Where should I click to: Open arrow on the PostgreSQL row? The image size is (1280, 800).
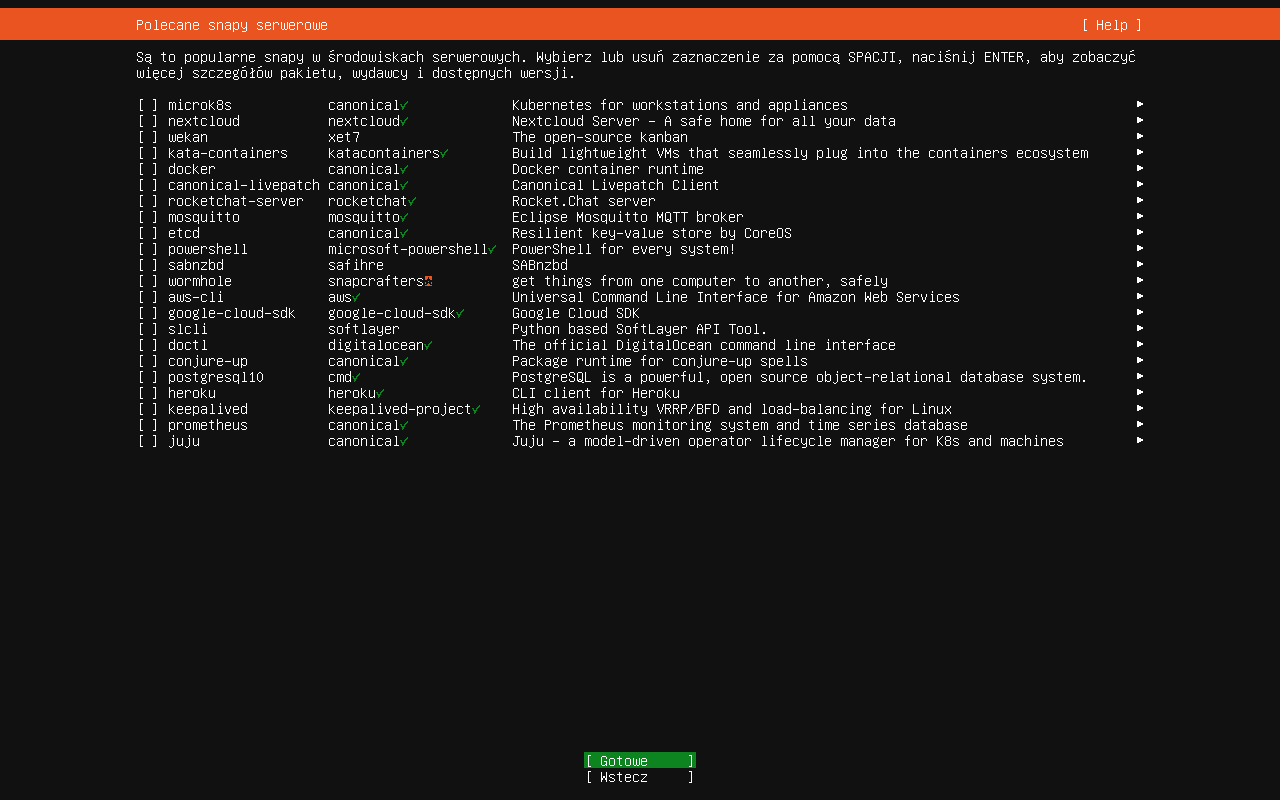pyautogui.click(x=1140, y=376)
